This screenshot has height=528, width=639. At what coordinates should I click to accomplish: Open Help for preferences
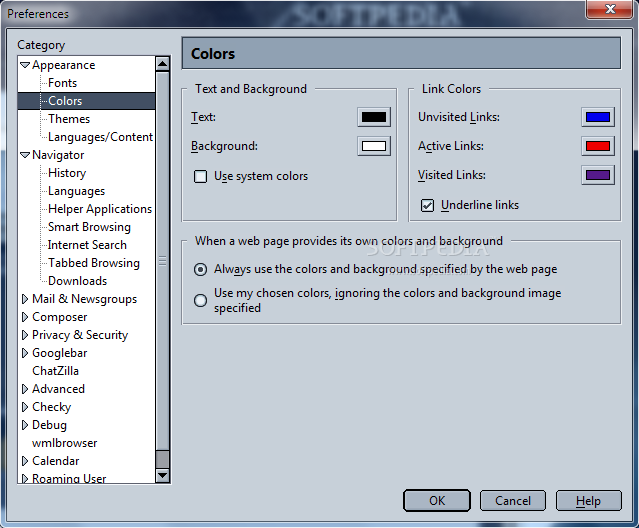pyautogui.click(x=588, y=500)
